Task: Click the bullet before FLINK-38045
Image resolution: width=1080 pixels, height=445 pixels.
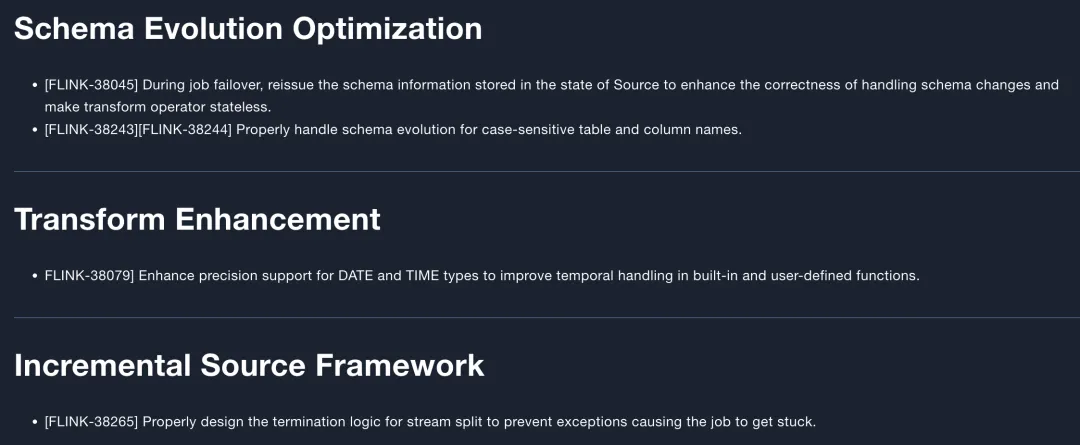Action: [34, 85]
